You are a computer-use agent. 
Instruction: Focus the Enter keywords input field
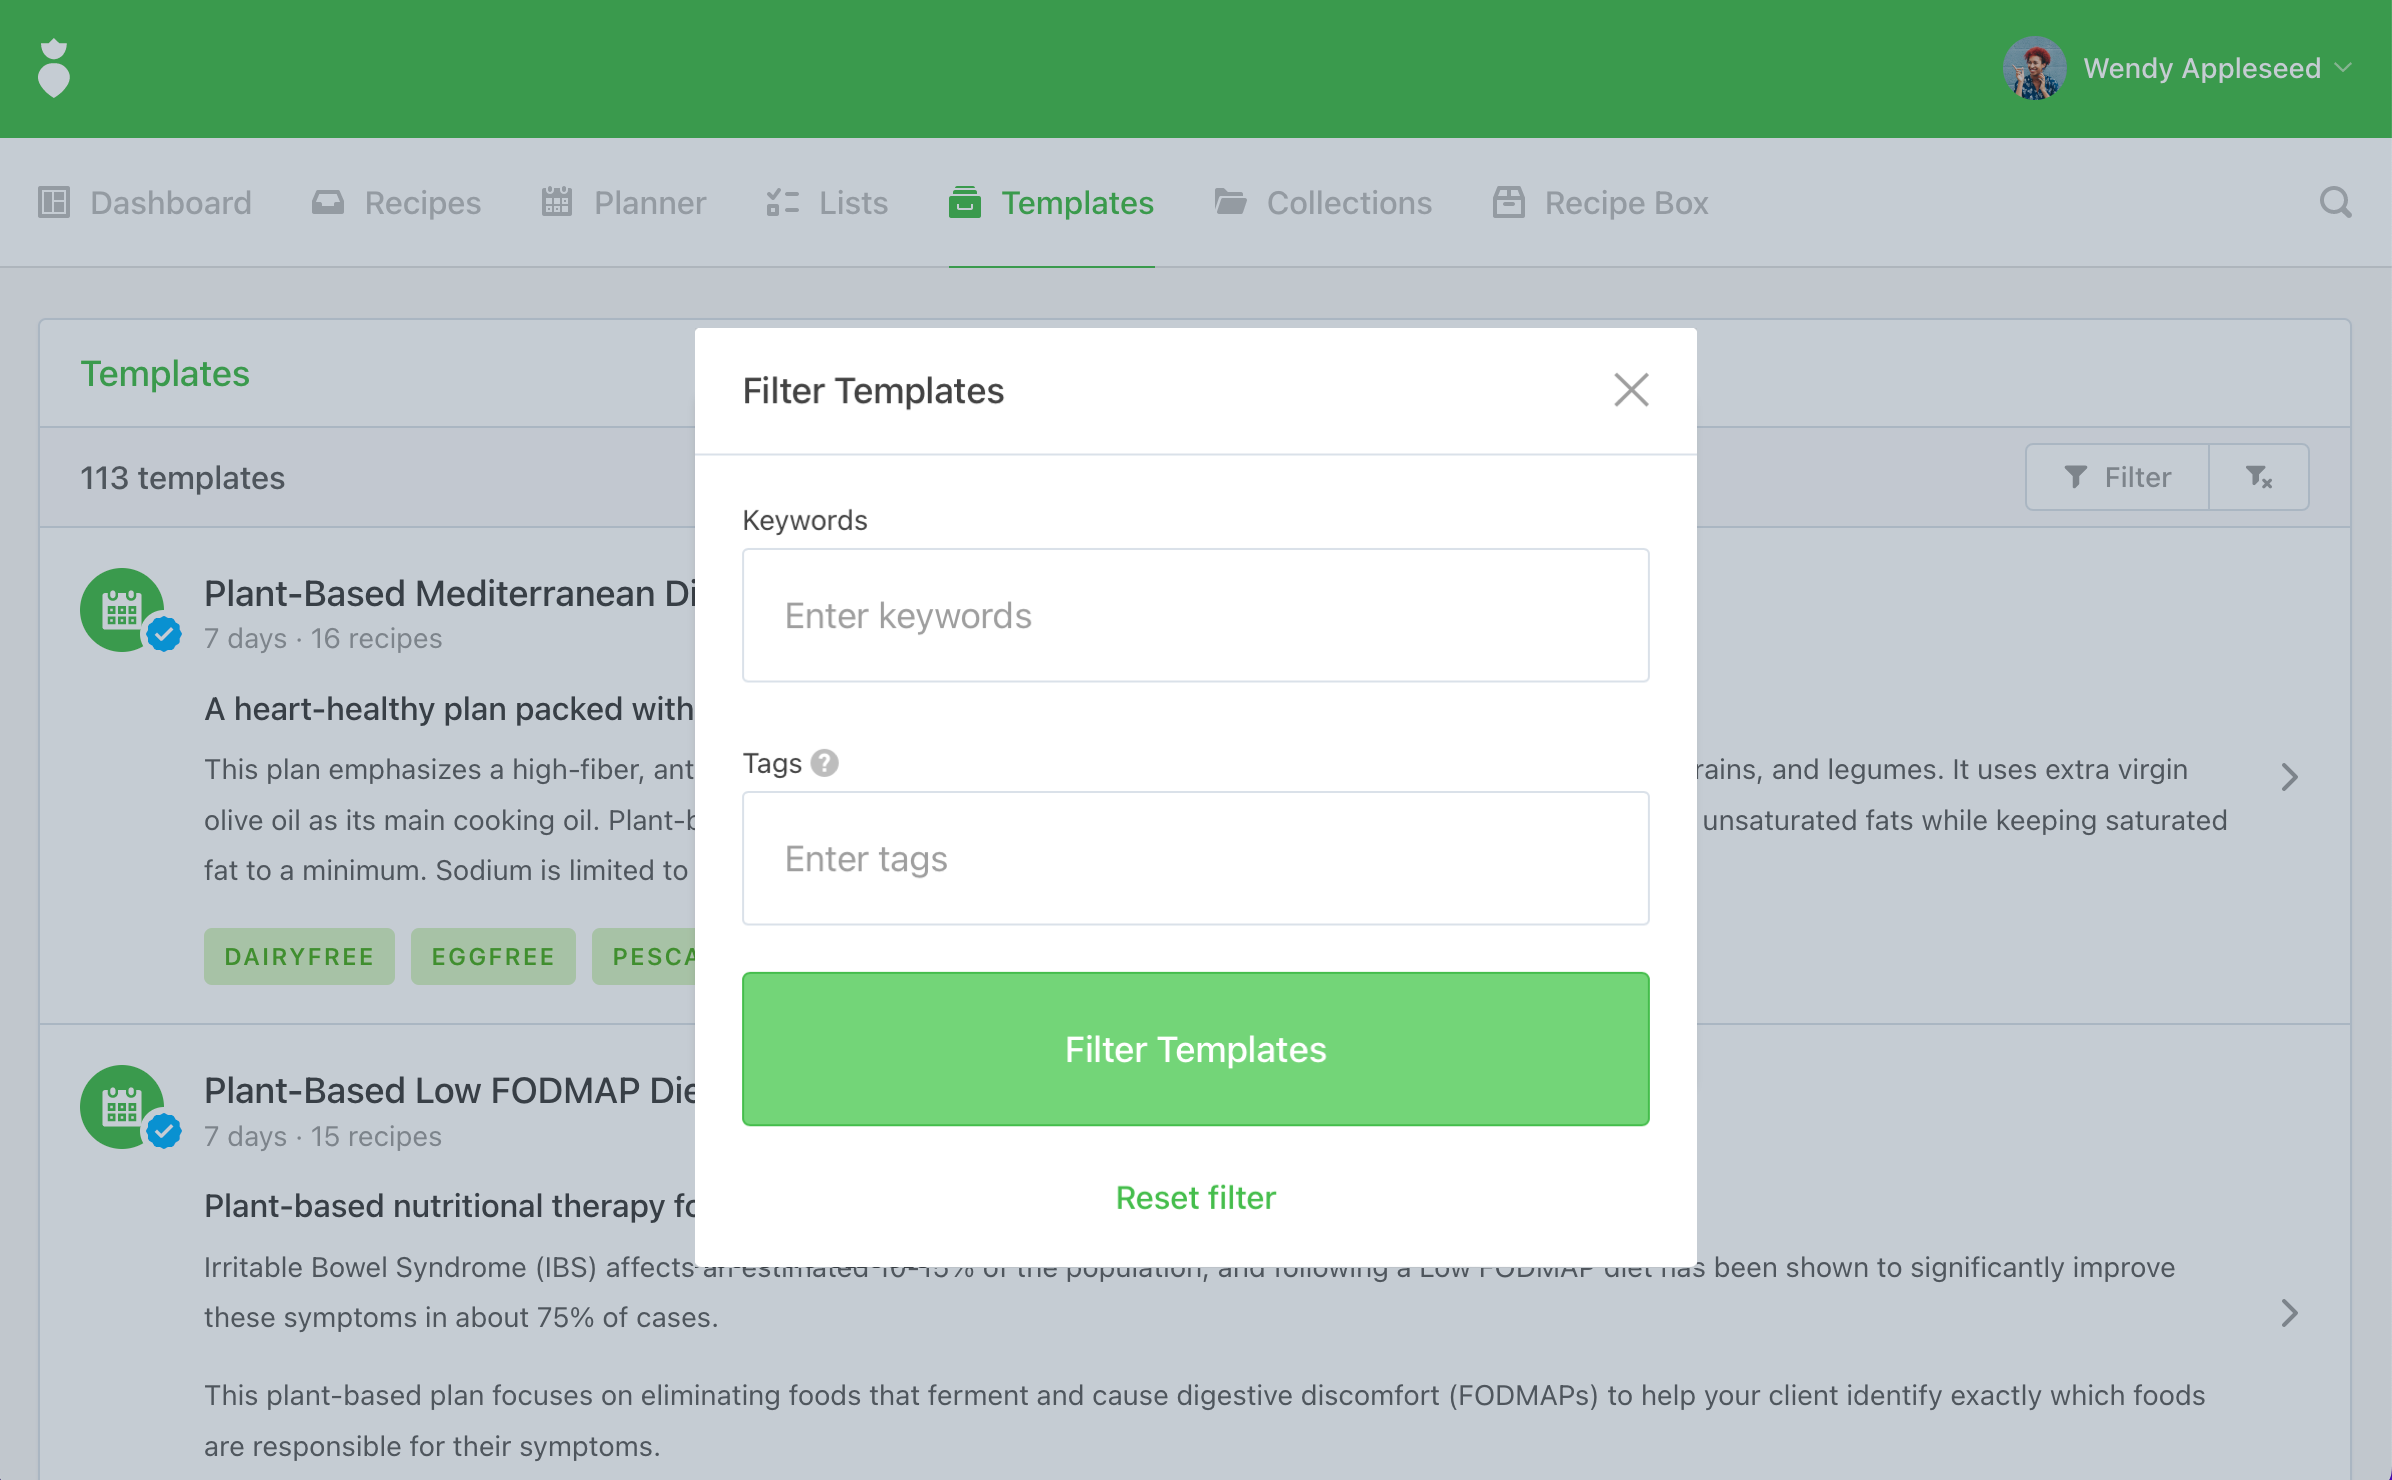(x=1195, y=615)
